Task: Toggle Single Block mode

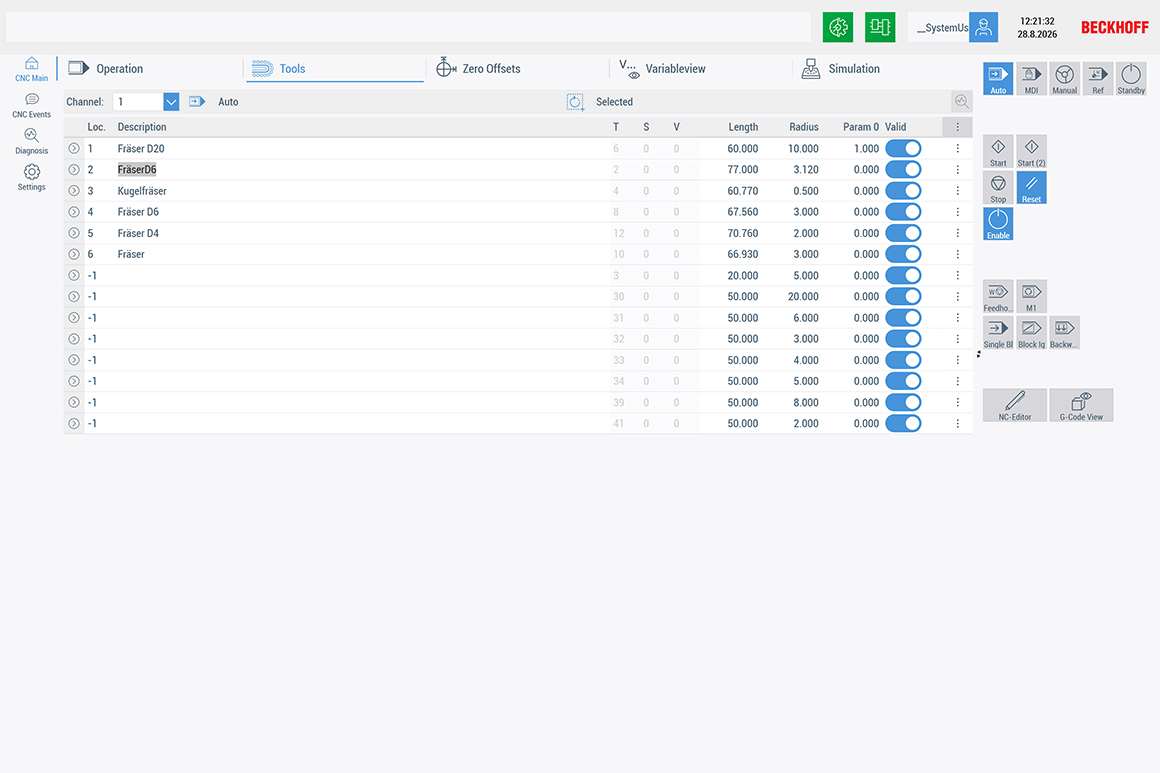Action: pyautogui.click(x=998, y=332)
